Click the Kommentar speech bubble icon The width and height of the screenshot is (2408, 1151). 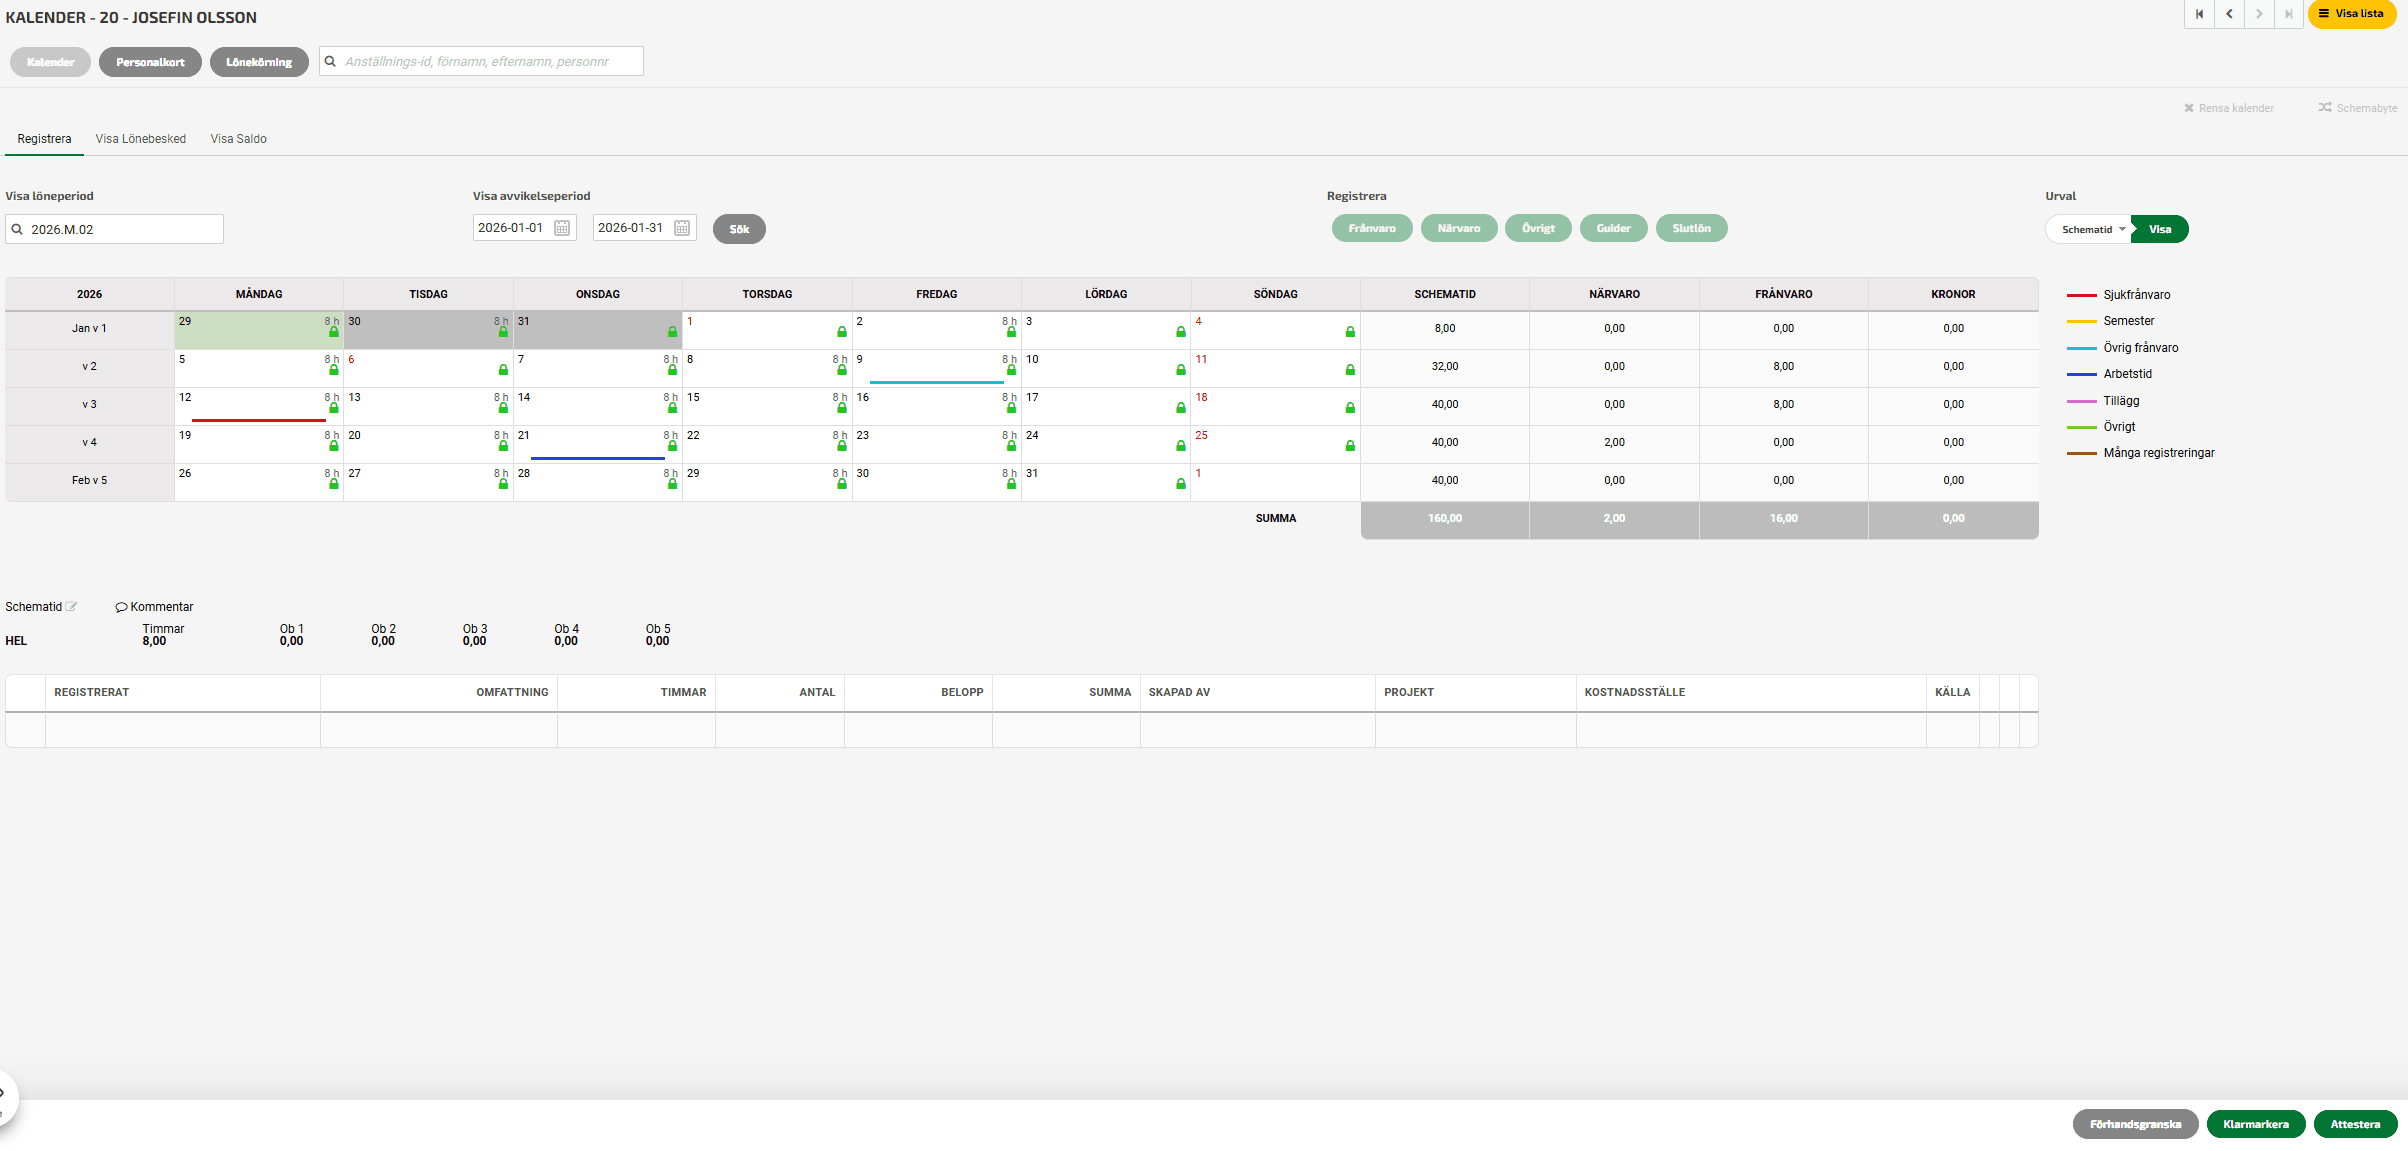tap(121, 607)
